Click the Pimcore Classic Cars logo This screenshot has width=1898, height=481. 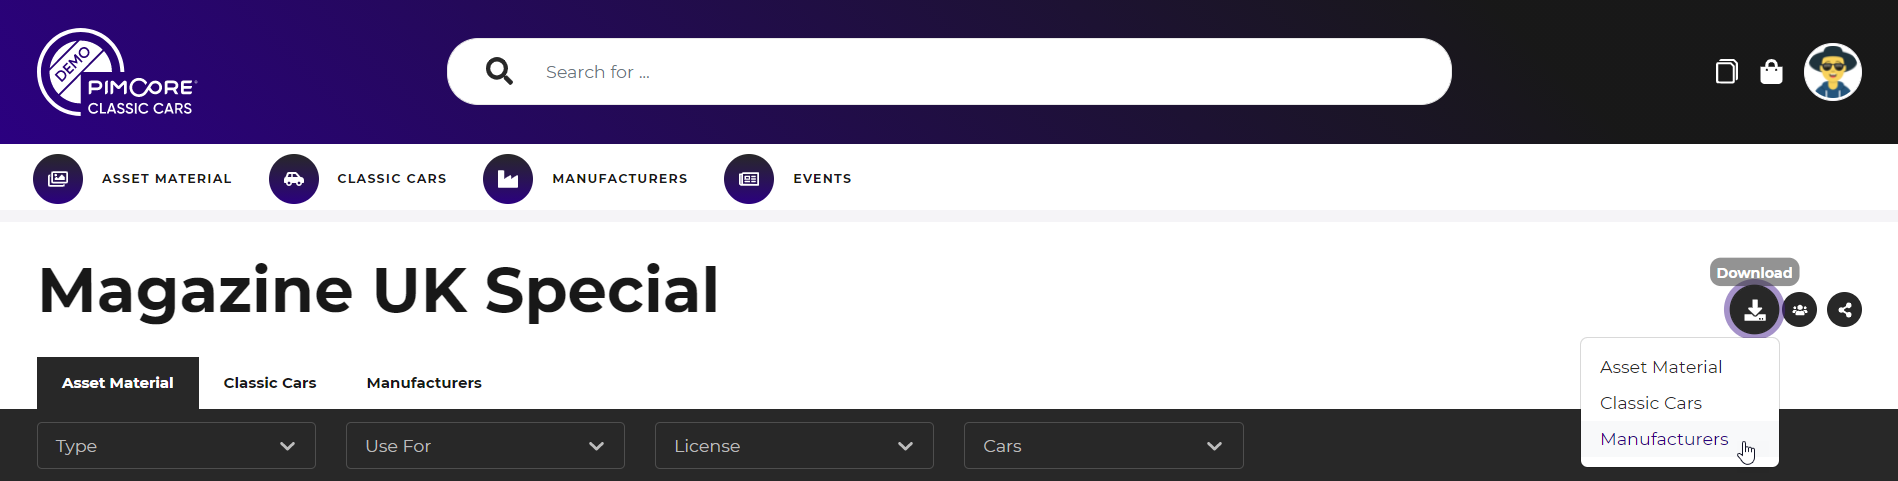[x=117, y=72]
